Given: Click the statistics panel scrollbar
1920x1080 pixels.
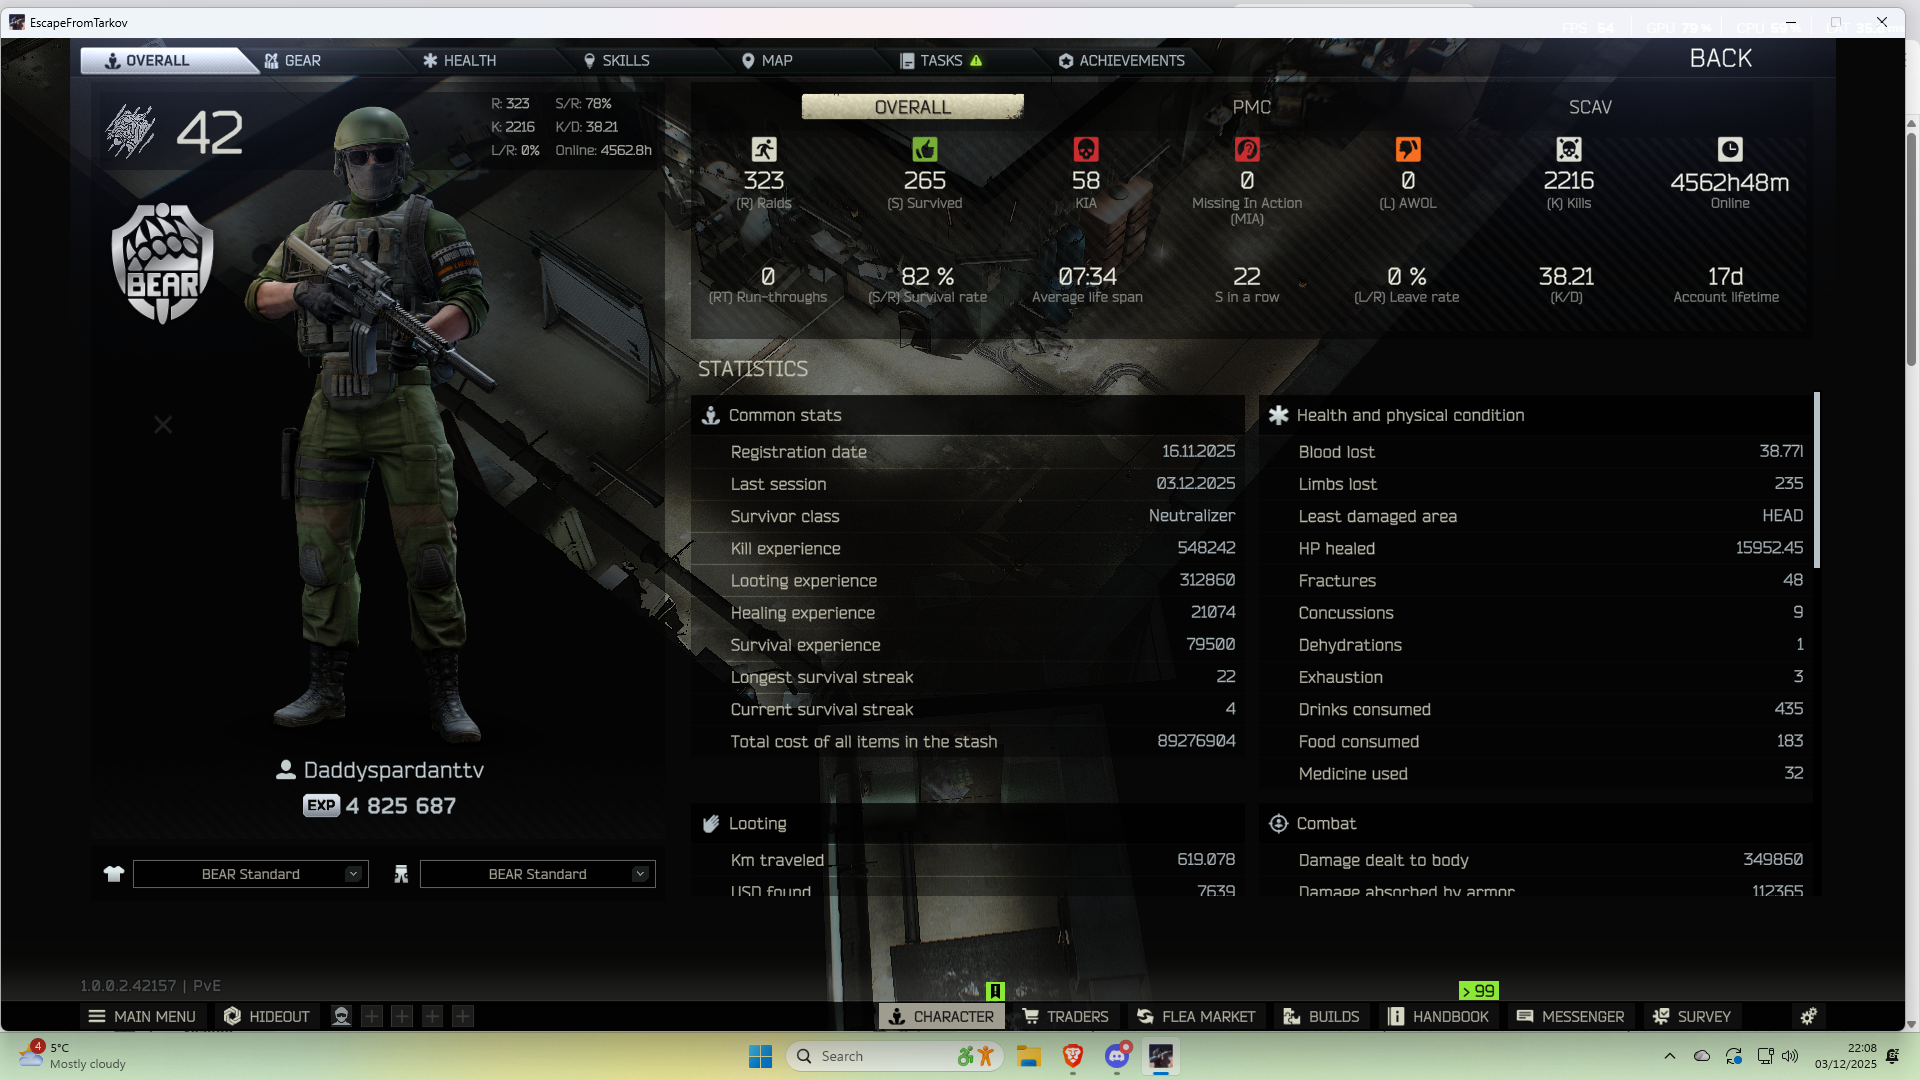Looking at the screenshot, I should click(x=1815, y=480).
